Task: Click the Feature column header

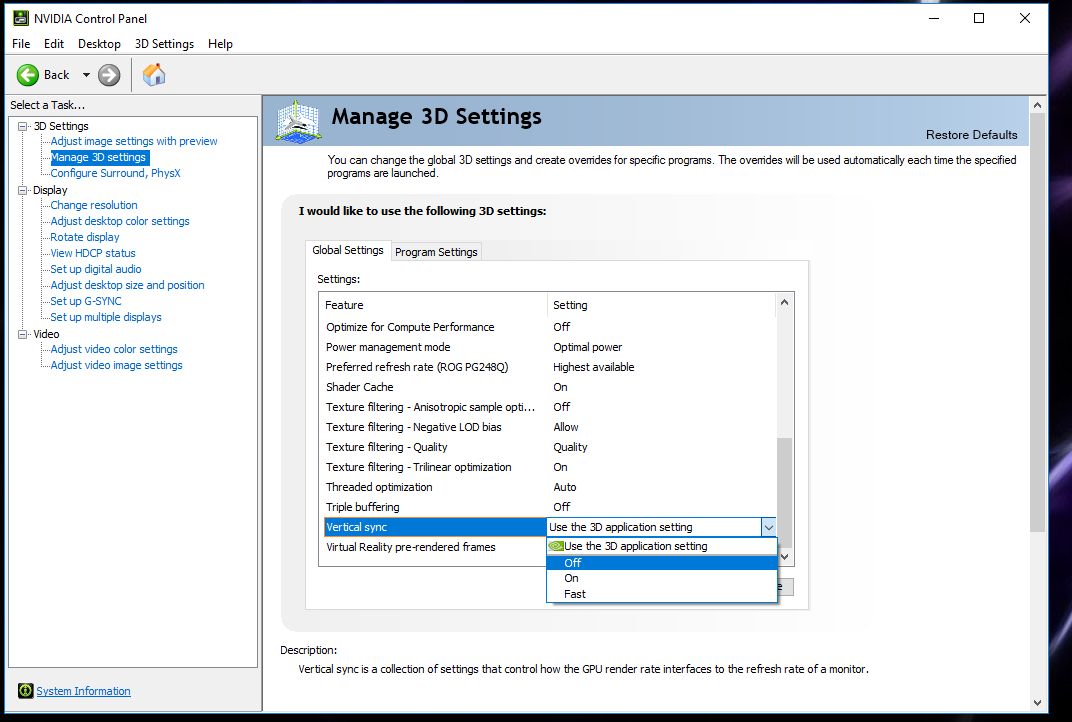Action: pos(433,305)
